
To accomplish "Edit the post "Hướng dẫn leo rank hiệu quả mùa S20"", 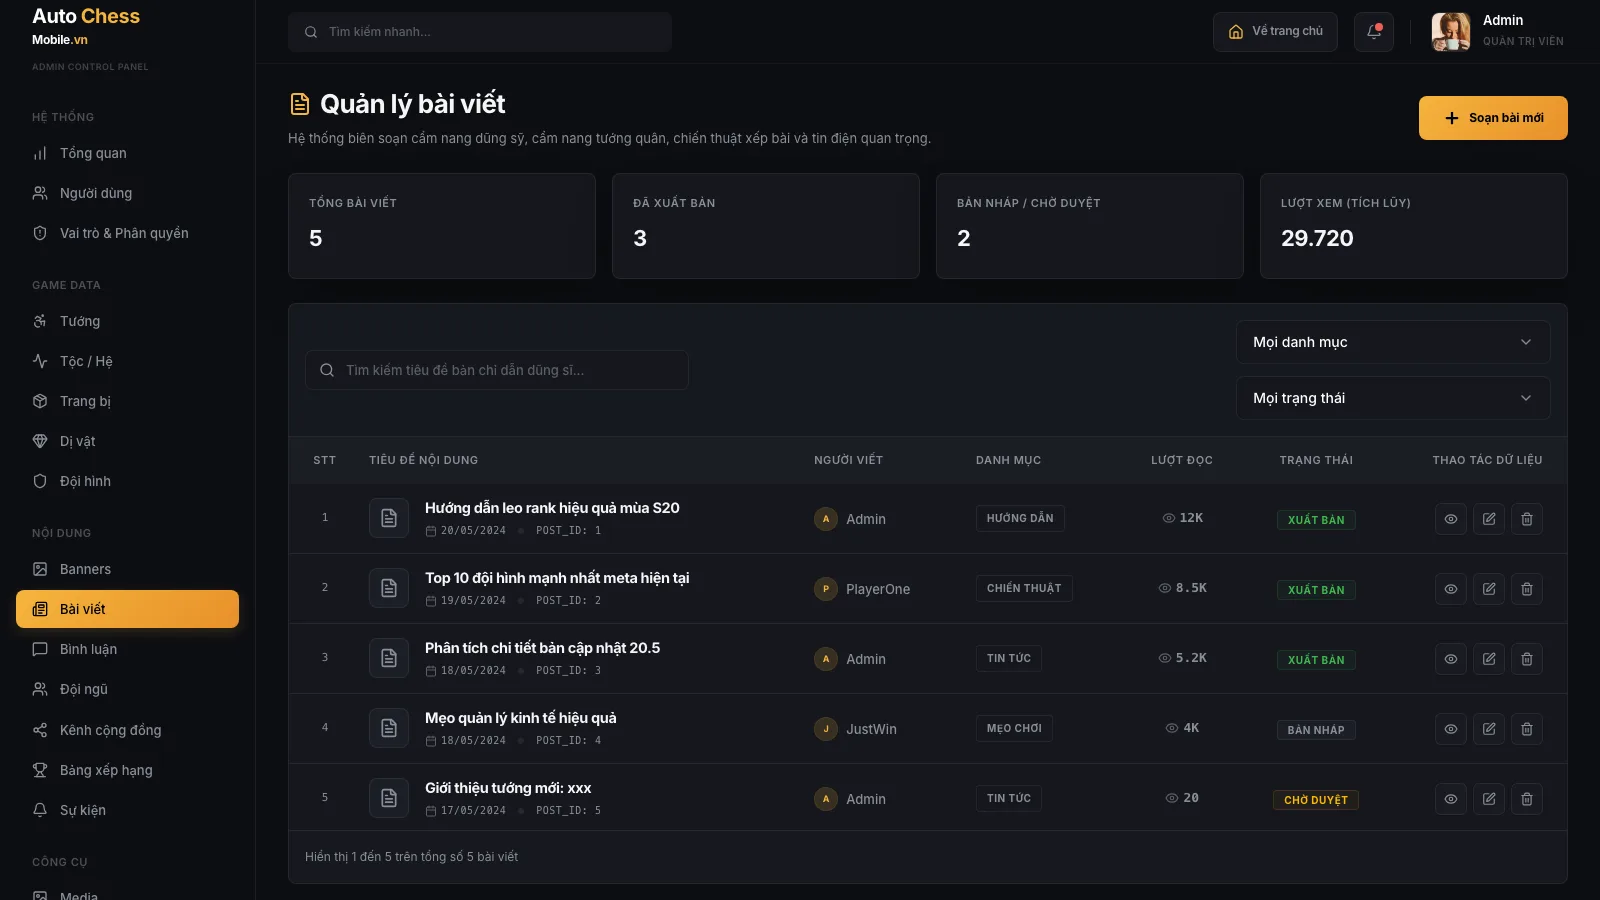I will 1489,519.
